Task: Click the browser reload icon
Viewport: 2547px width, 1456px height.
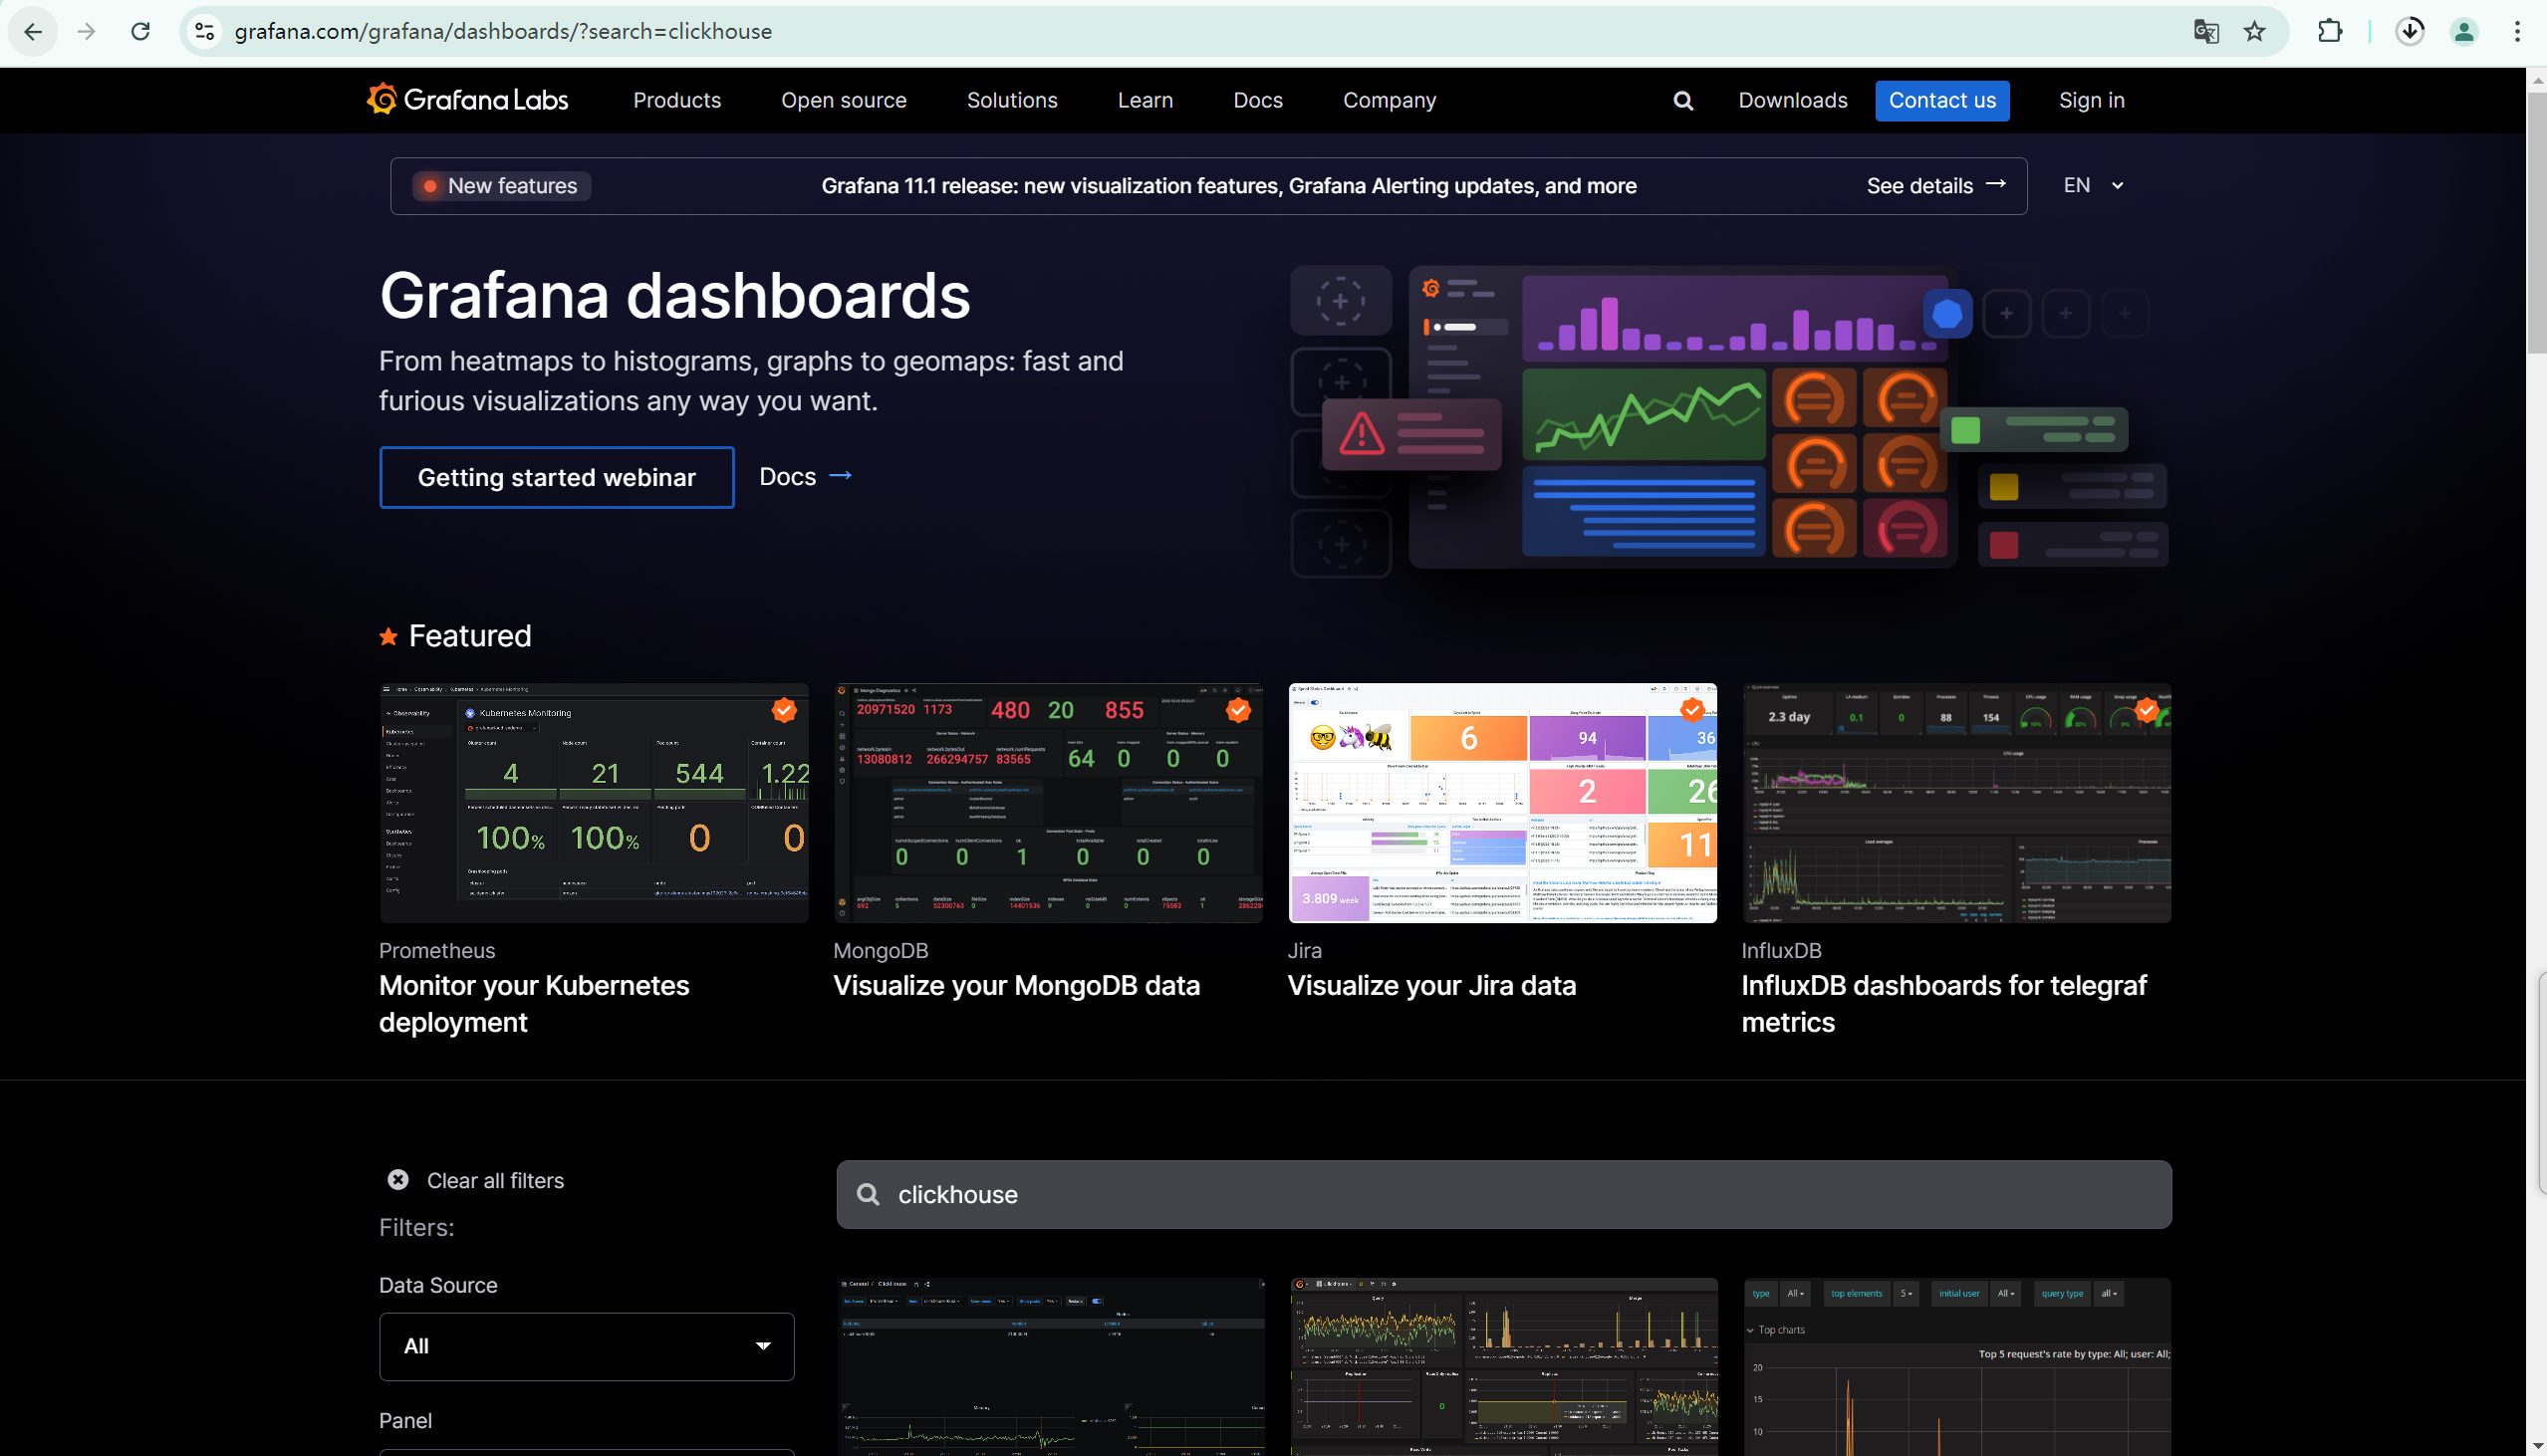Action: (141, 32)
